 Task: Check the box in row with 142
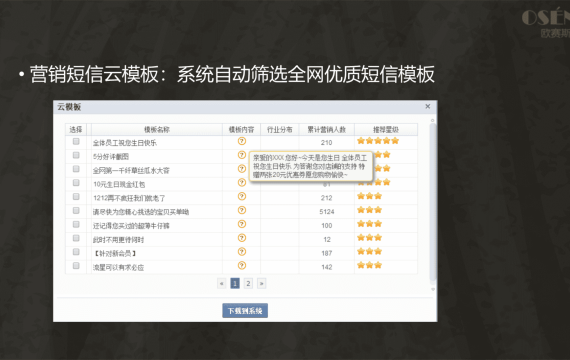76,265
